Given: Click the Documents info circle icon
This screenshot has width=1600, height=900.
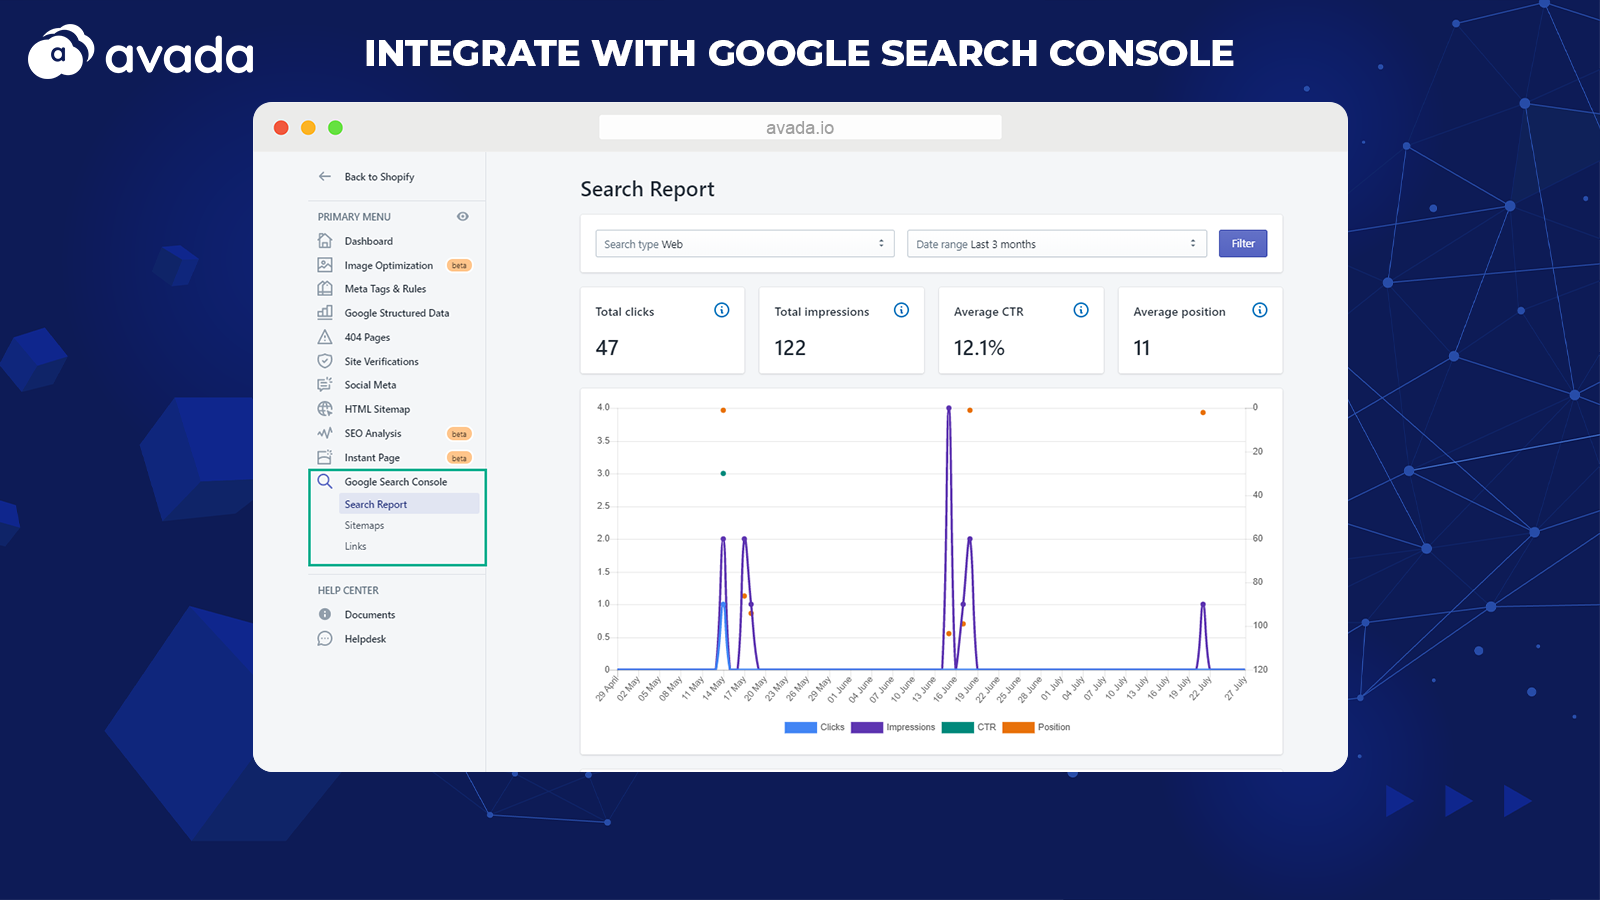Looking at the screenshot, I should [x=325, y=614].
